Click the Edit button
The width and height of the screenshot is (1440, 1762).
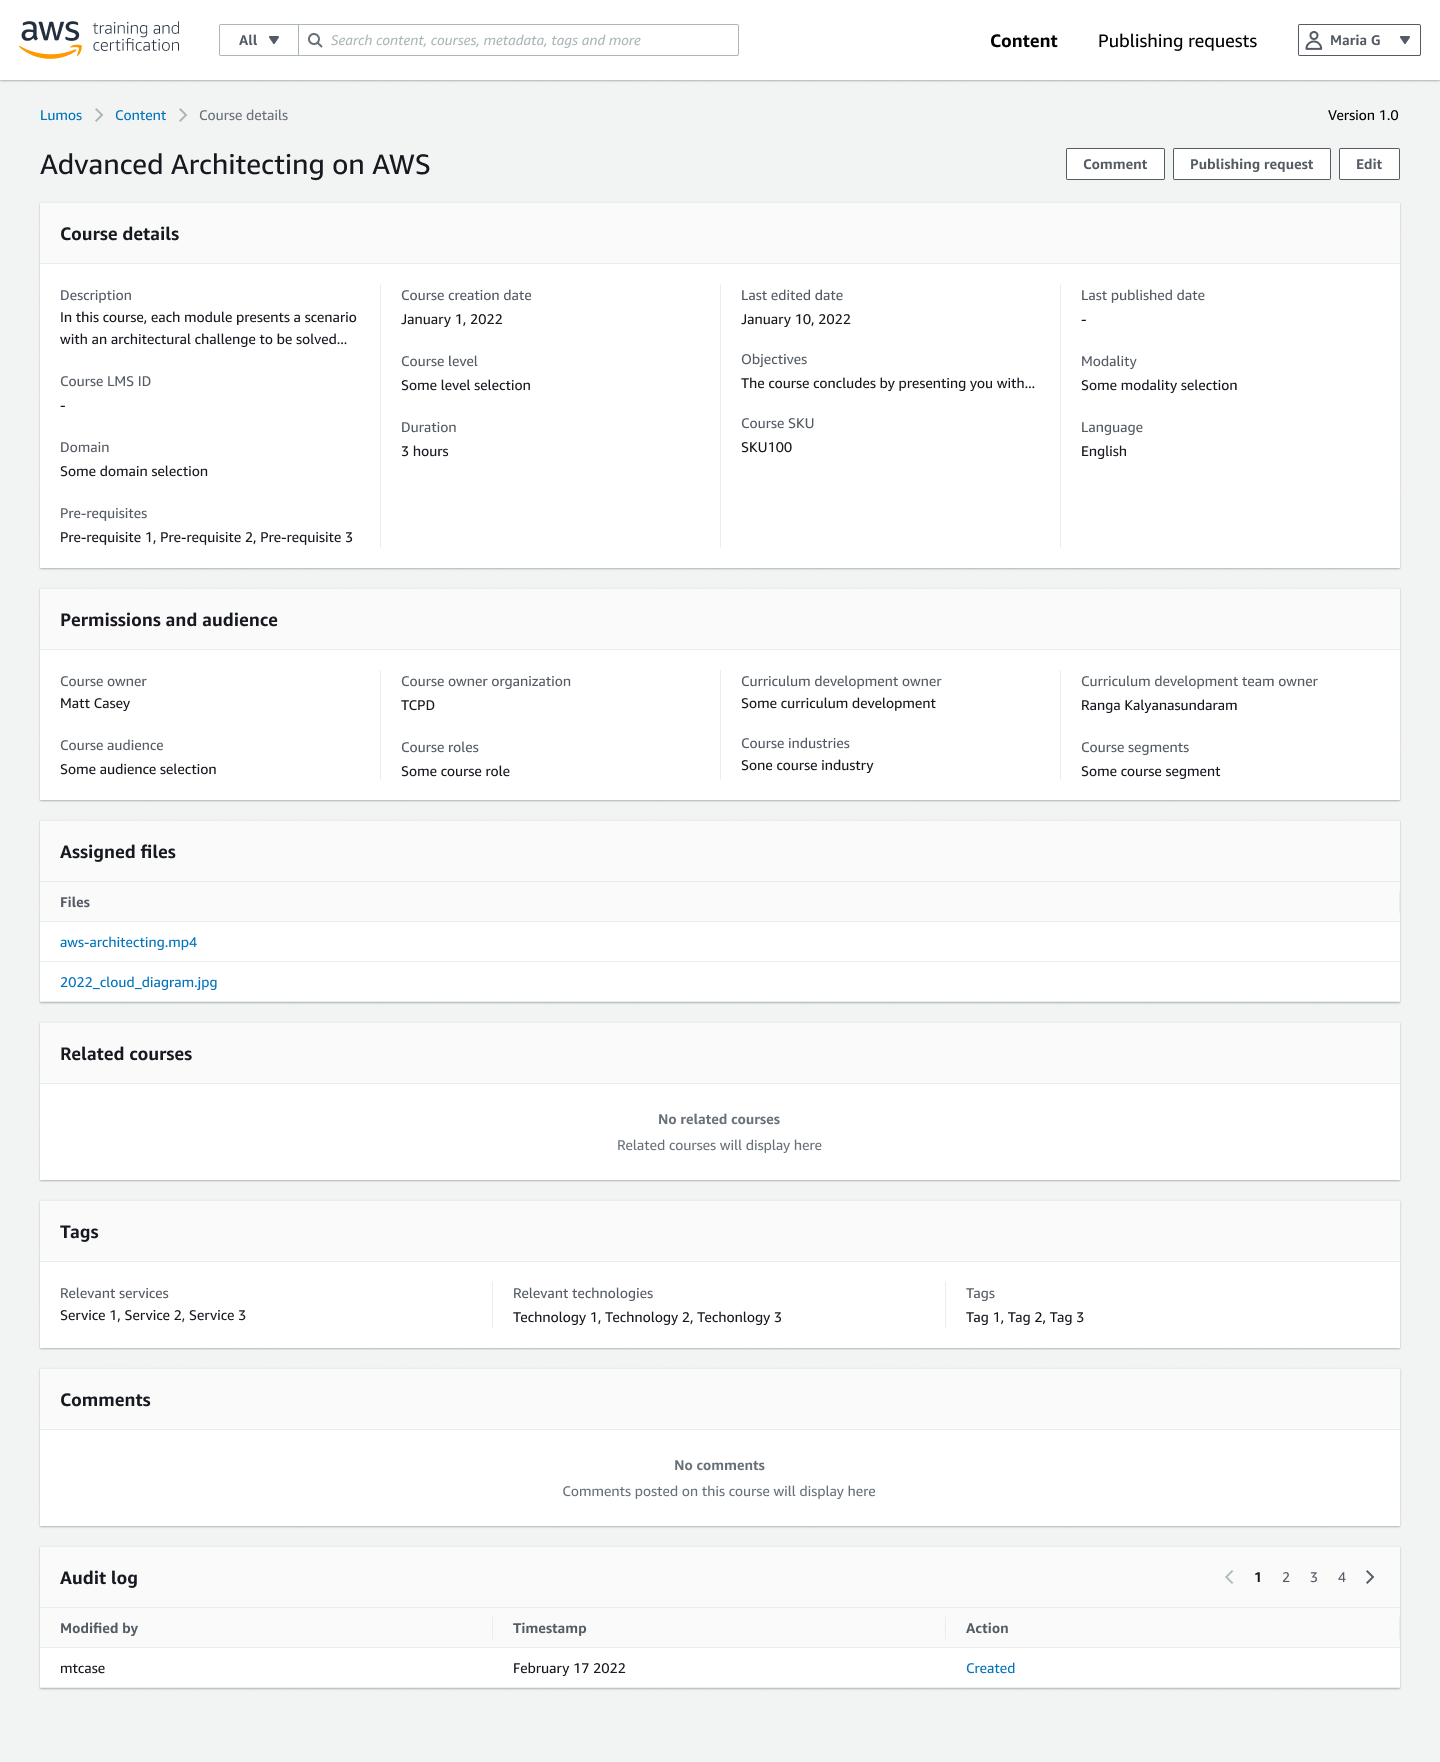click(x=1369, y=164)
